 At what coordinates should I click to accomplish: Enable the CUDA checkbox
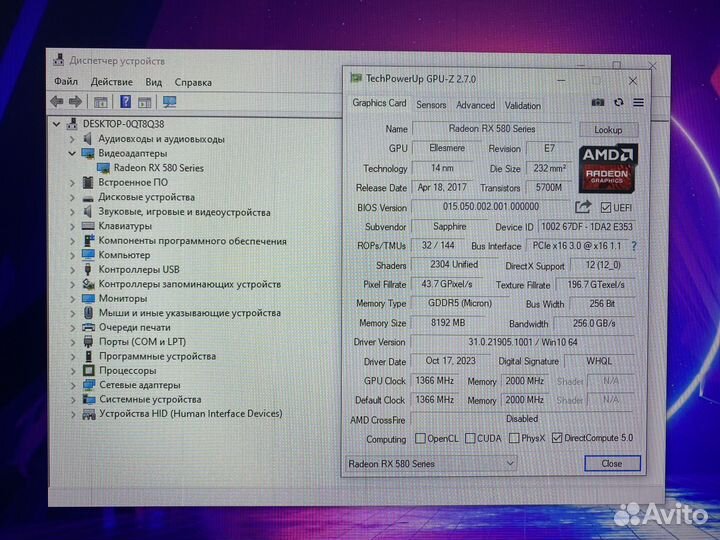coord(469,438)
